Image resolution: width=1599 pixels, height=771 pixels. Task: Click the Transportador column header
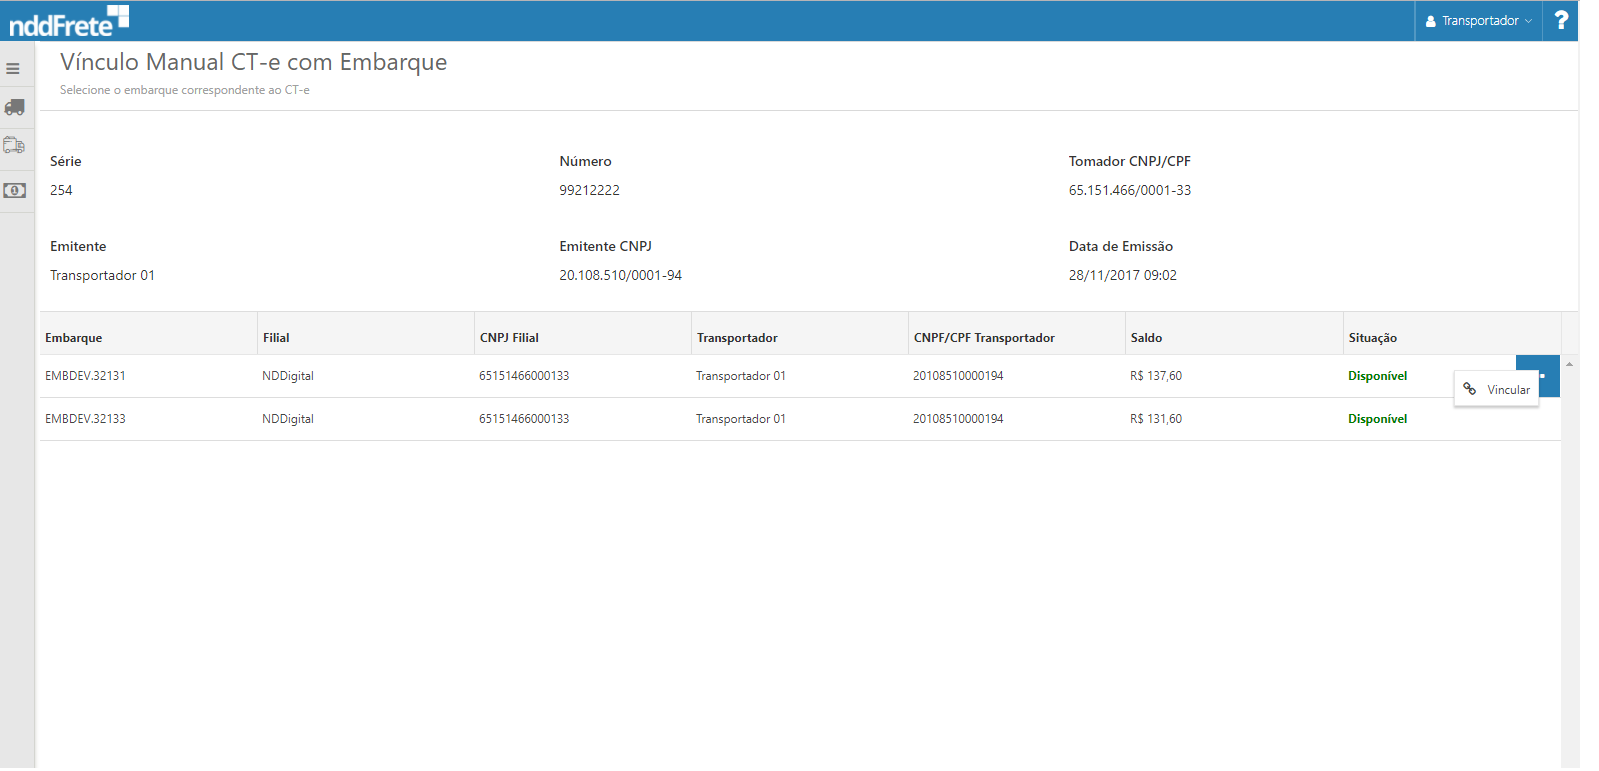(737, 338)
